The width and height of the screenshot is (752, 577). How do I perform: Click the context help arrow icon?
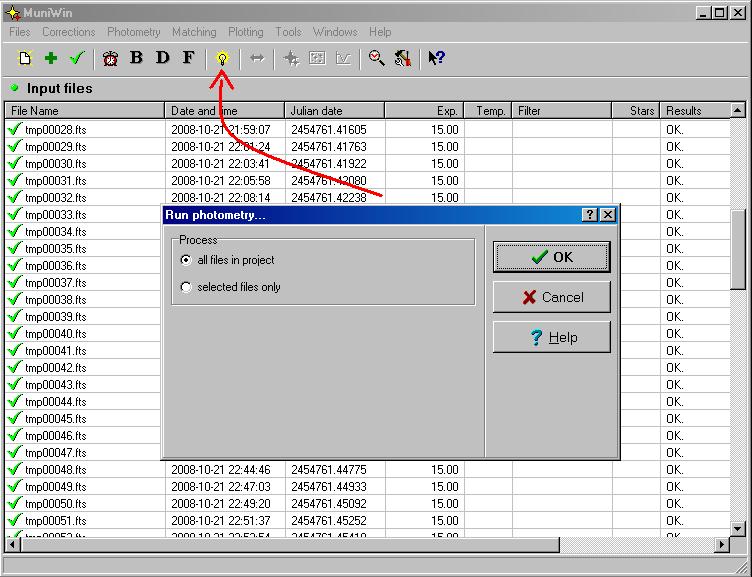click(x=435, y=58)
